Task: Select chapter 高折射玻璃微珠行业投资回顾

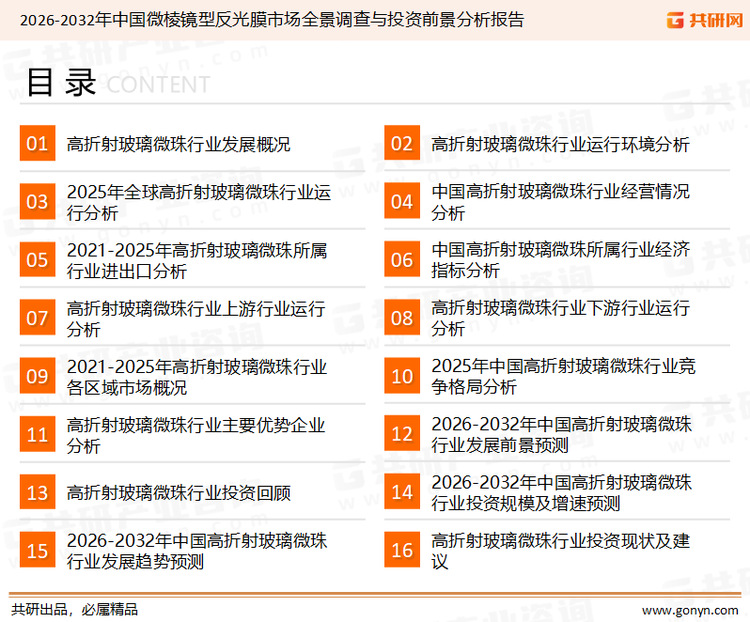Action: [x=178, y=493]
